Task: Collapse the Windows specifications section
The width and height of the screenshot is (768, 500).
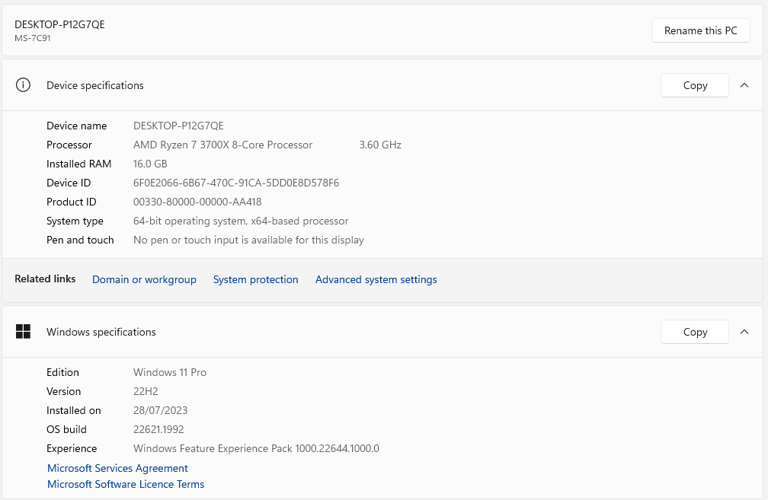Action: (744, 332)
